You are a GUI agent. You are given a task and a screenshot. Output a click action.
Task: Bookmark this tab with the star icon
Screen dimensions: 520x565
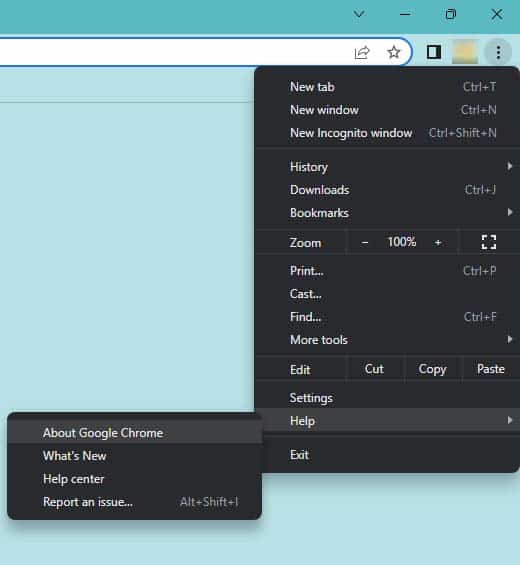tap(394, 52)
